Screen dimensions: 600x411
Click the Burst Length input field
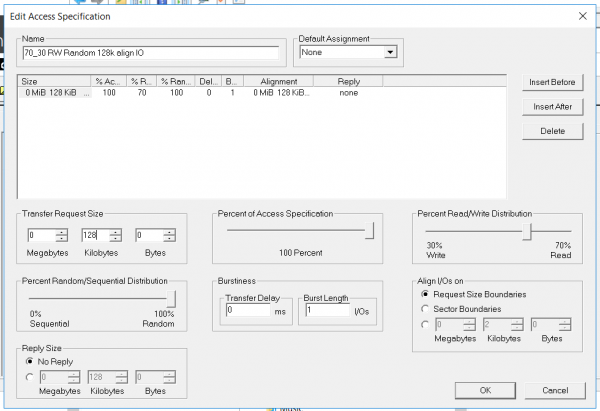pos(326,311)
